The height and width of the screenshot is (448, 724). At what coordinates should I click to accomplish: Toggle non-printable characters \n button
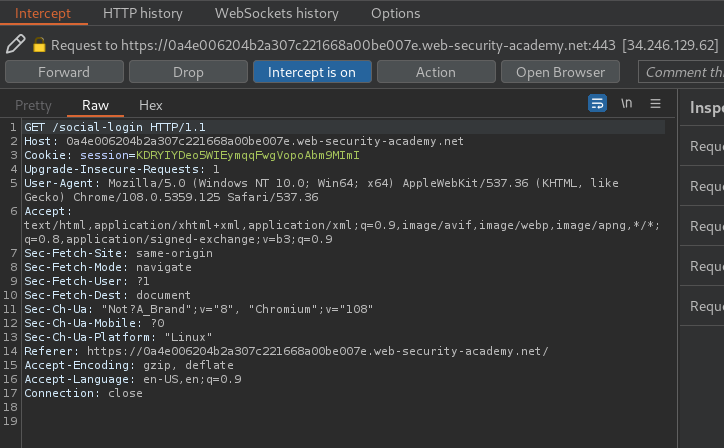click(x=626, y=103)
